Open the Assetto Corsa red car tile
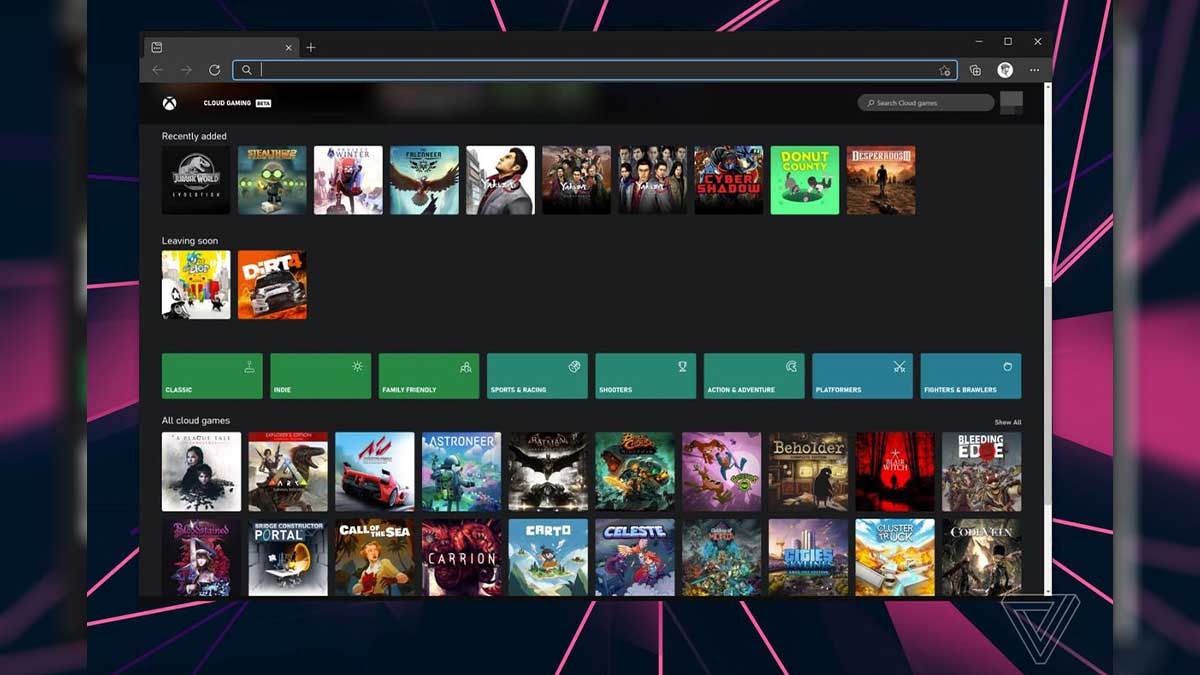 point(375,472)
